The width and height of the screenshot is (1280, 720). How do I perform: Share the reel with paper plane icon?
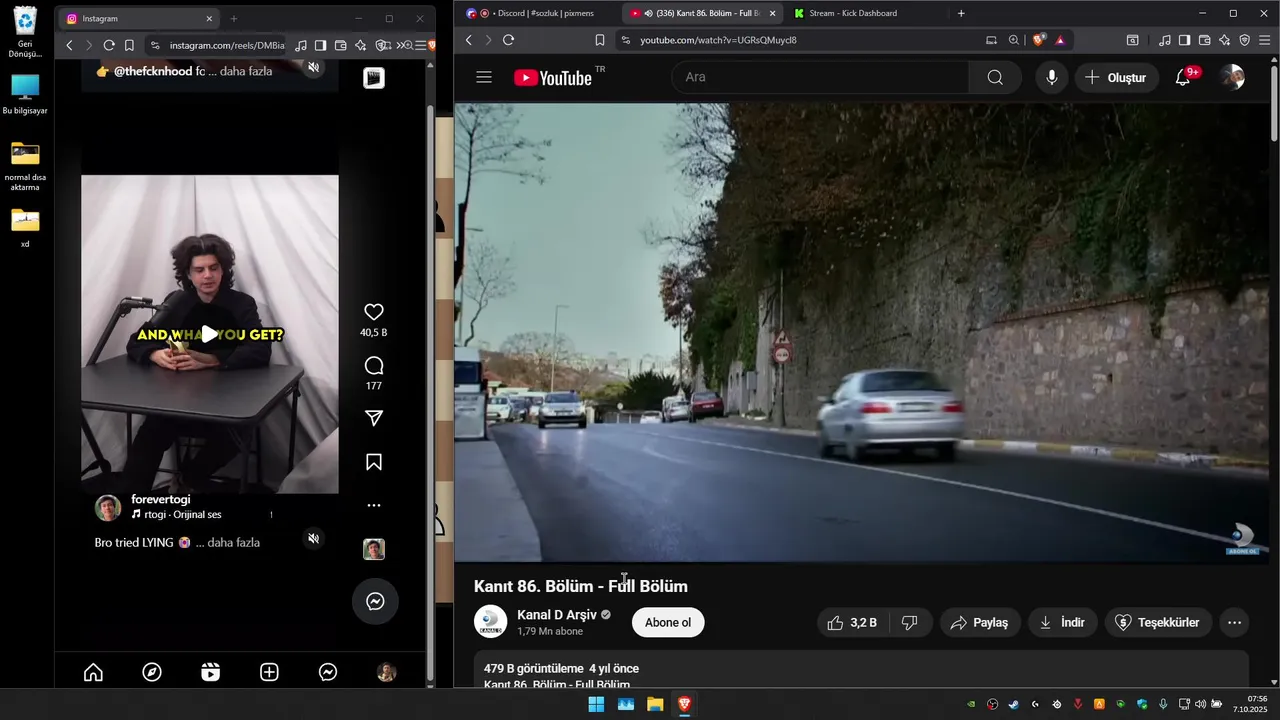point(374,418)
